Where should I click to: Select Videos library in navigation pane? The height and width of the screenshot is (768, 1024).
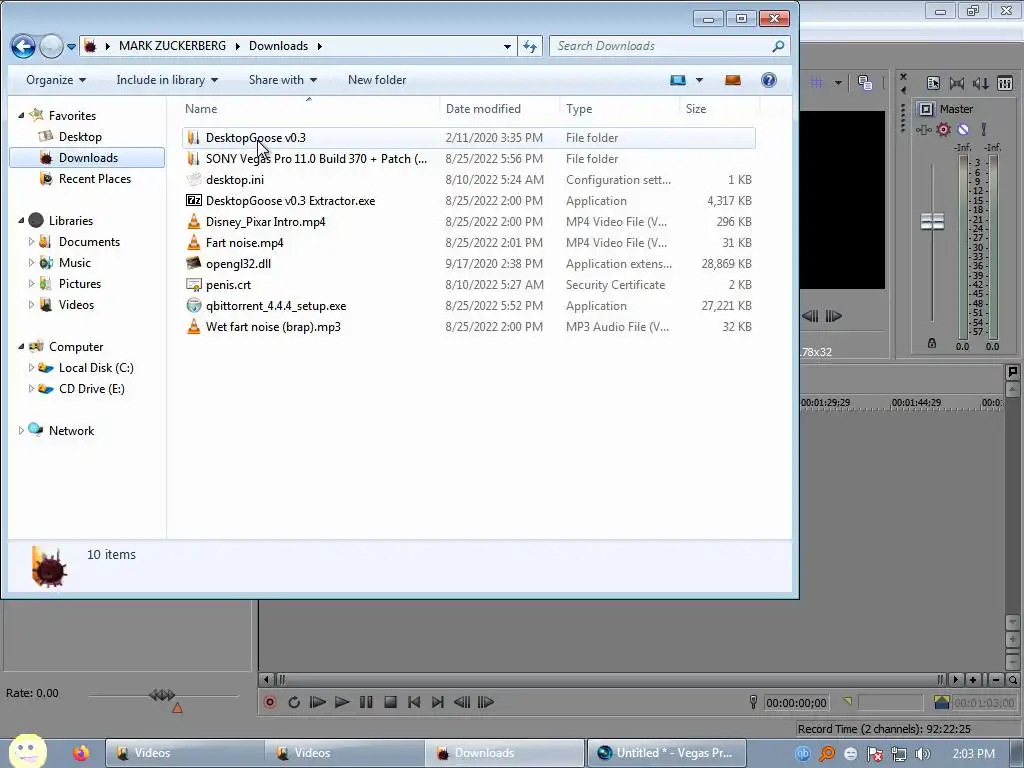tap(76, 305)
